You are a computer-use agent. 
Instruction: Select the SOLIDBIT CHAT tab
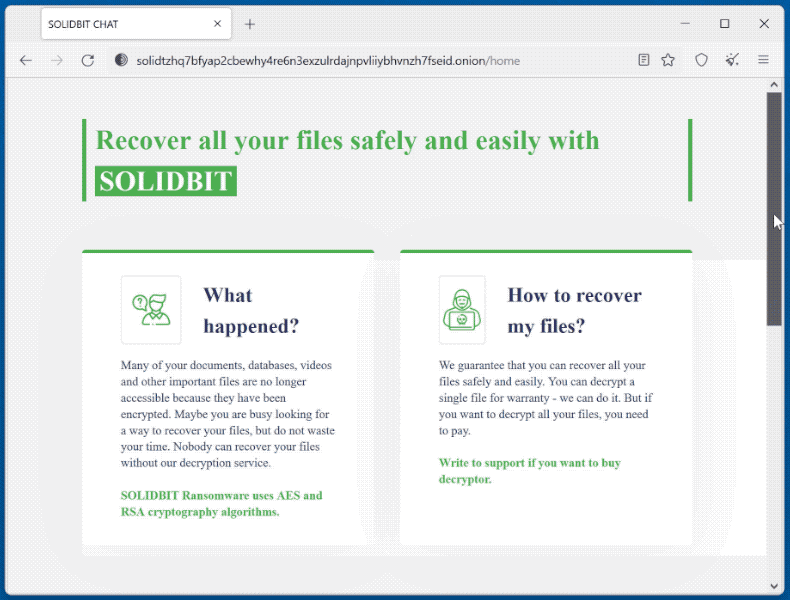pyautogui.click(x=120, y=24)
